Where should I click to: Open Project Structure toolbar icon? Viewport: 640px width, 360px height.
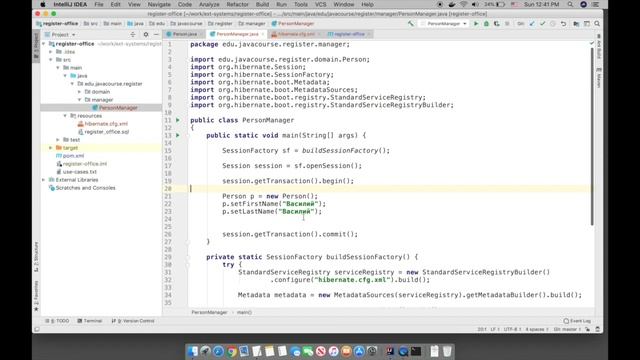click(576, 24)
